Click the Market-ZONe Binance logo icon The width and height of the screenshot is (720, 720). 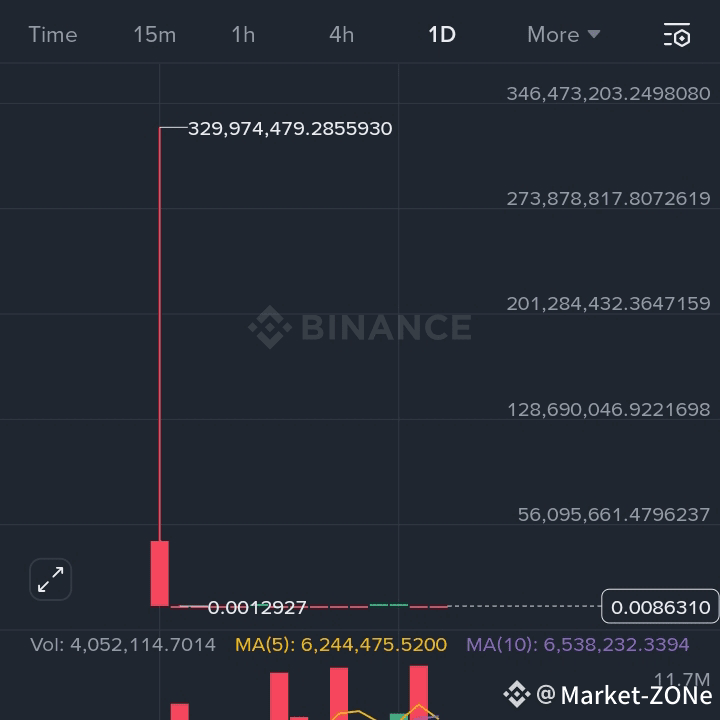point(517,694)
